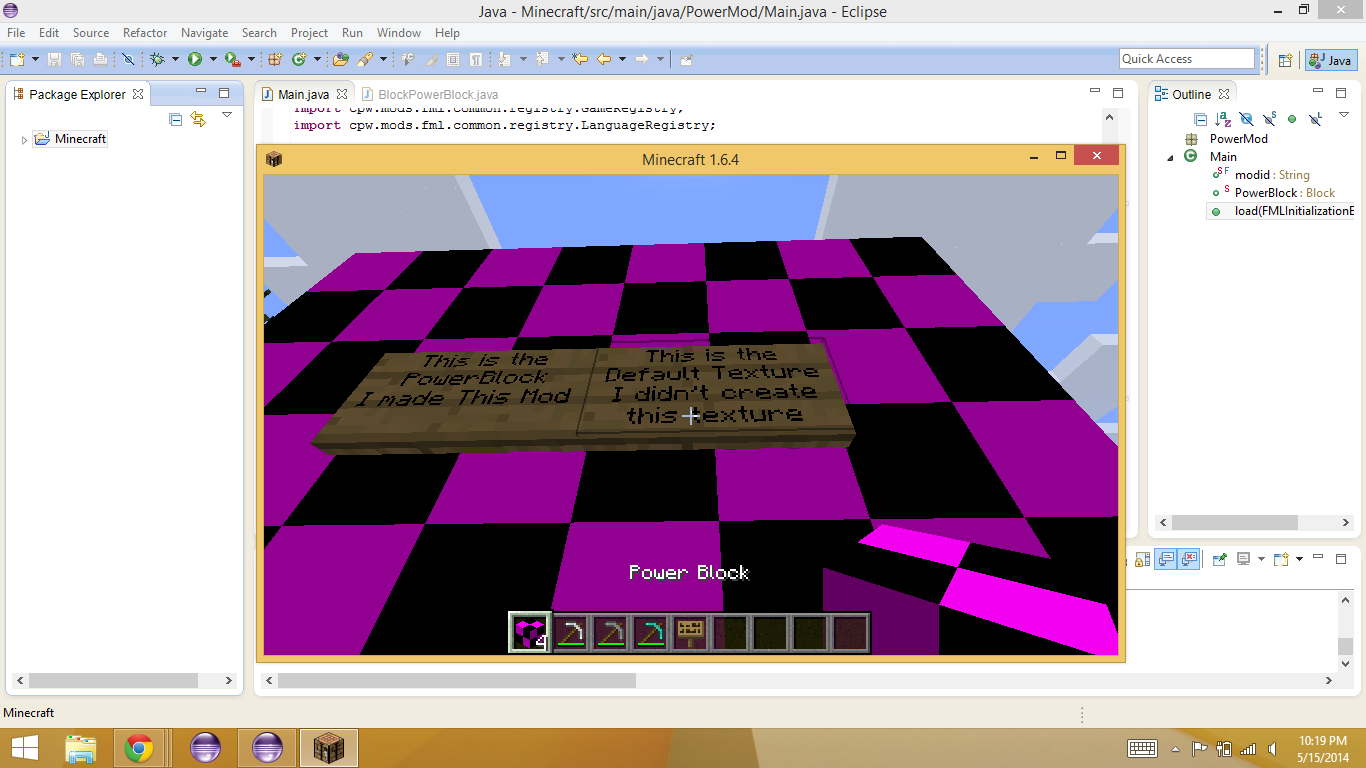Click the Windows Start button
This screenshot has height=768, width=1366.
[x=24, y=747]
